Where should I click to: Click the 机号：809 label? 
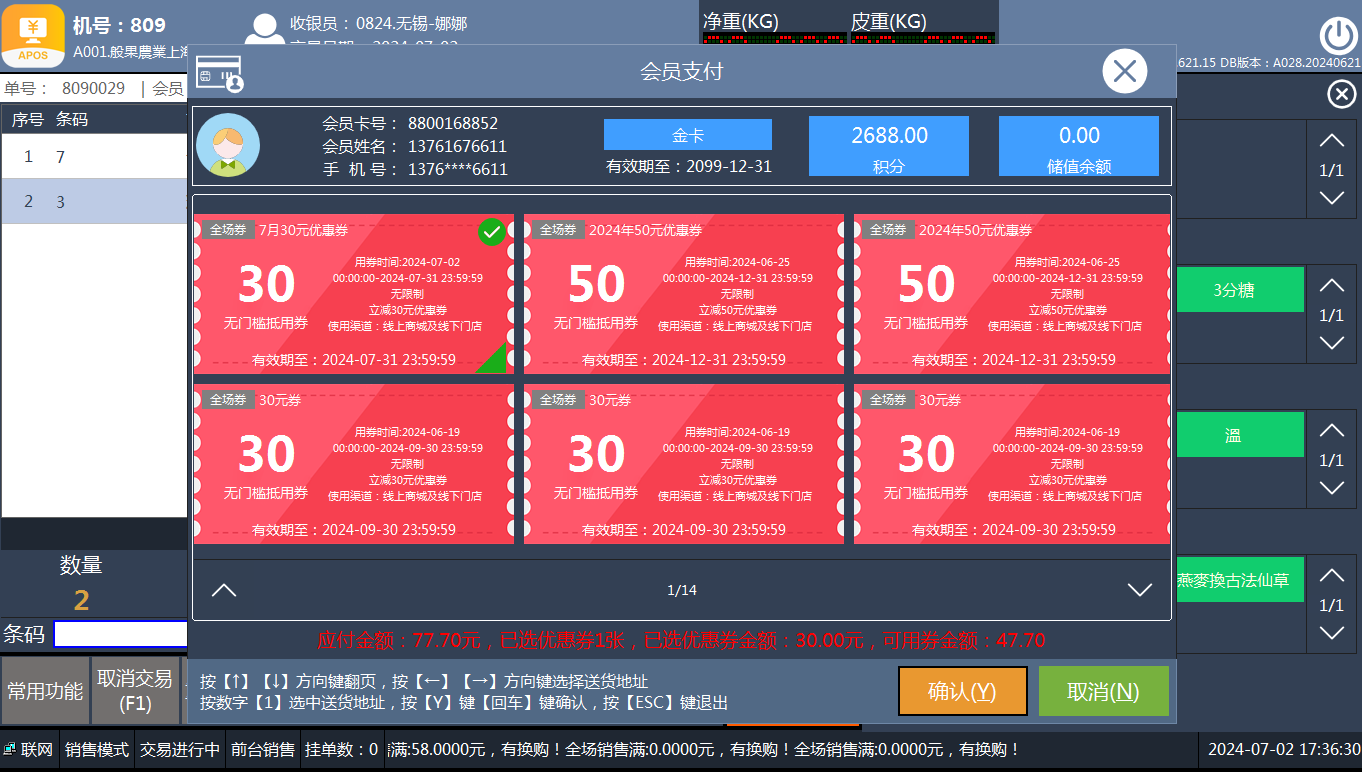click(119, 25)
